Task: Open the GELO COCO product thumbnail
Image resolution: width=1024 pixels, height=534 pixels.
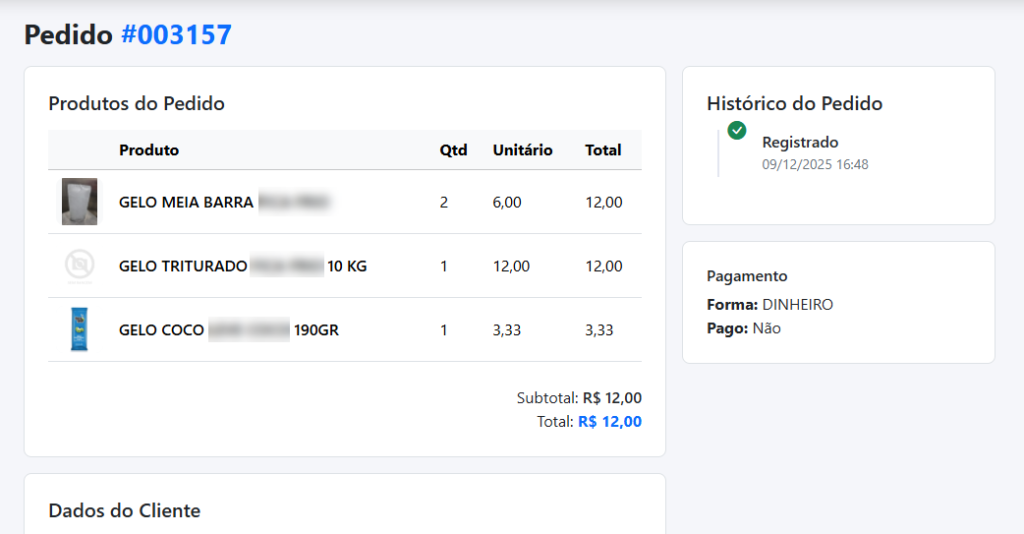Action: (79, 330)
